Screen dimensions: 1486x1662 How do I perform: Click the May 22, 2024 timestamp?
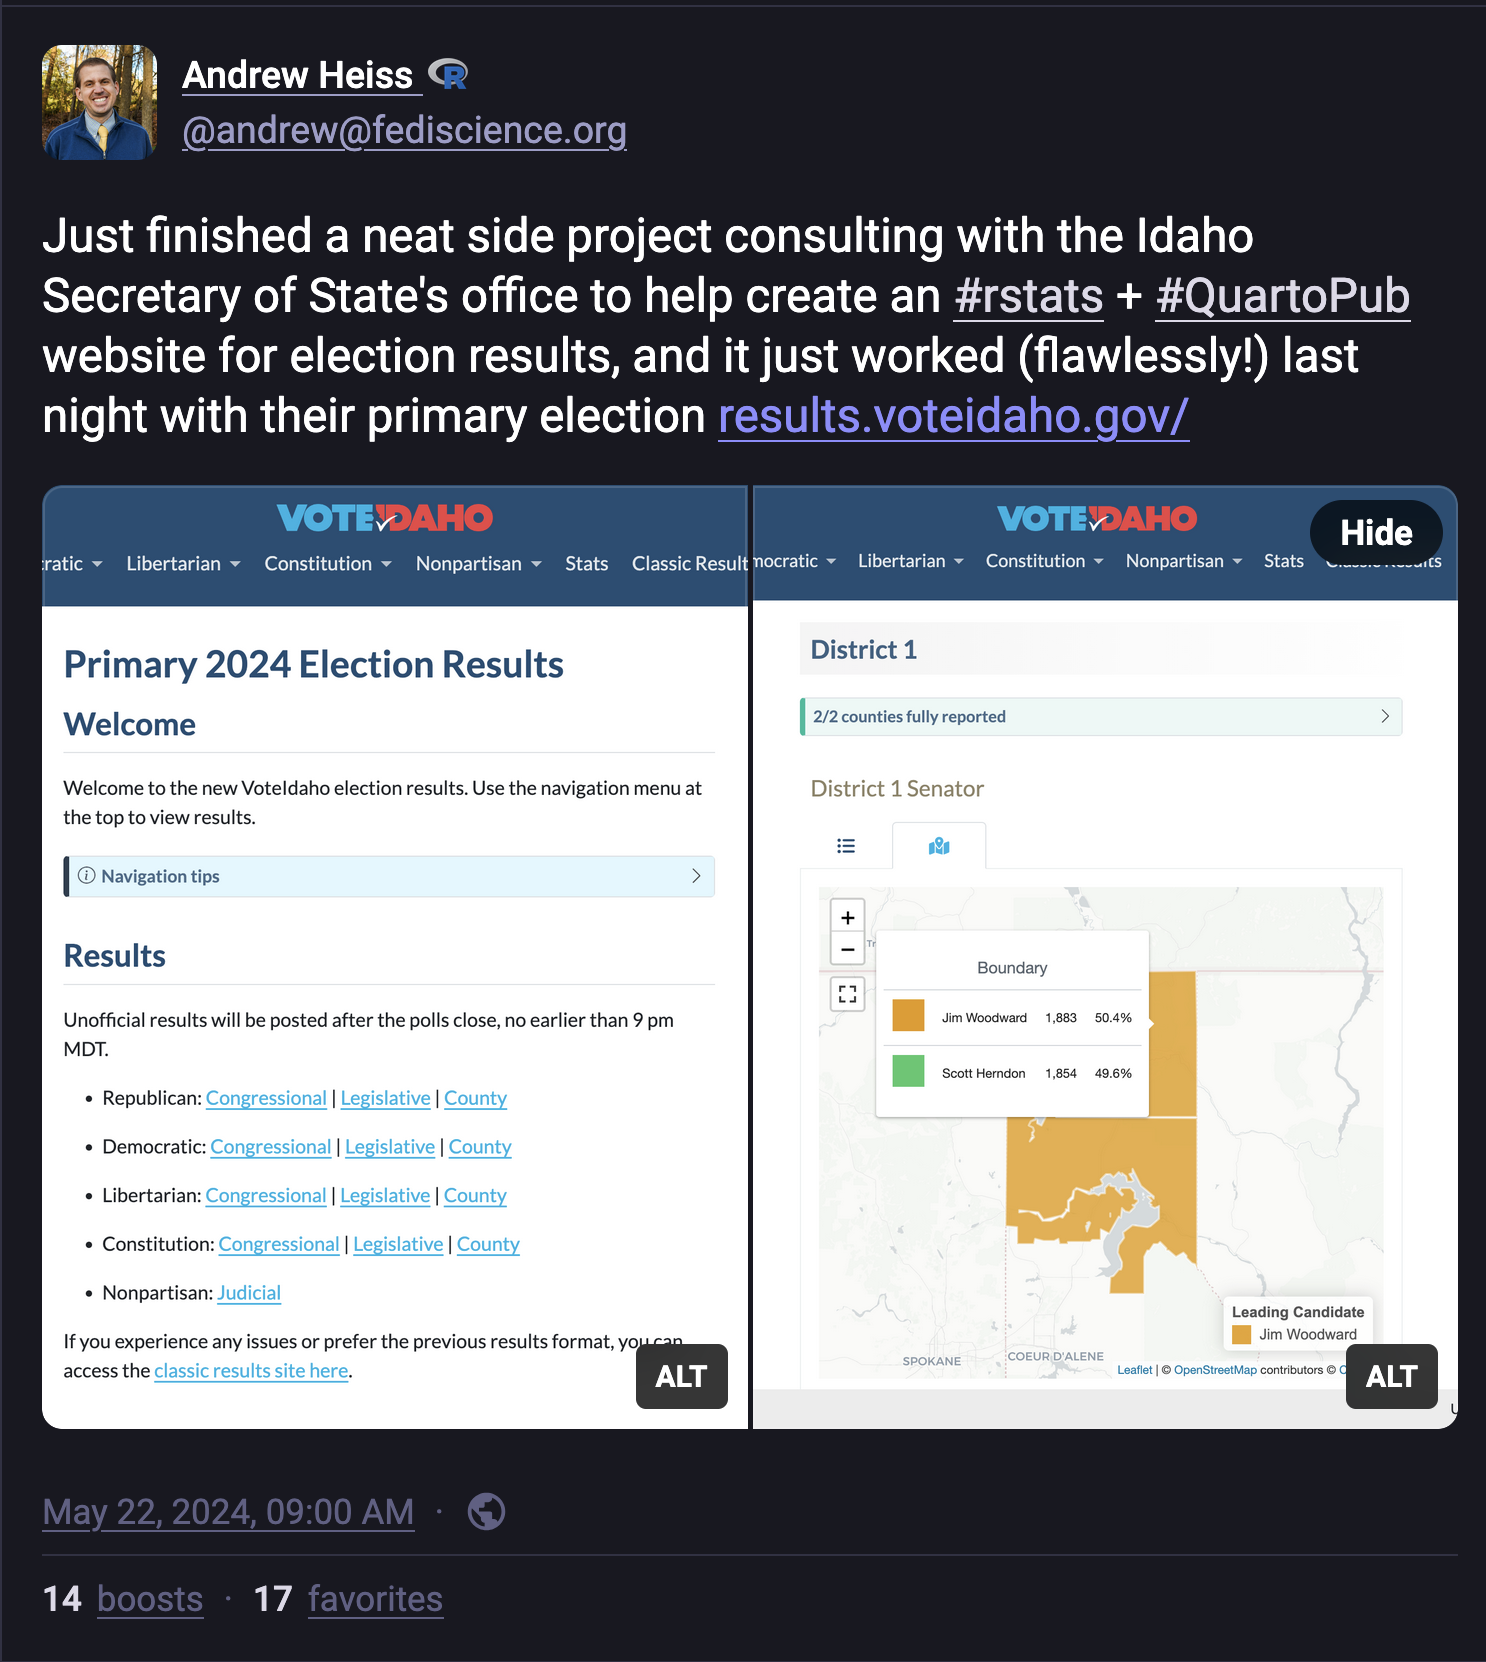228,1511
